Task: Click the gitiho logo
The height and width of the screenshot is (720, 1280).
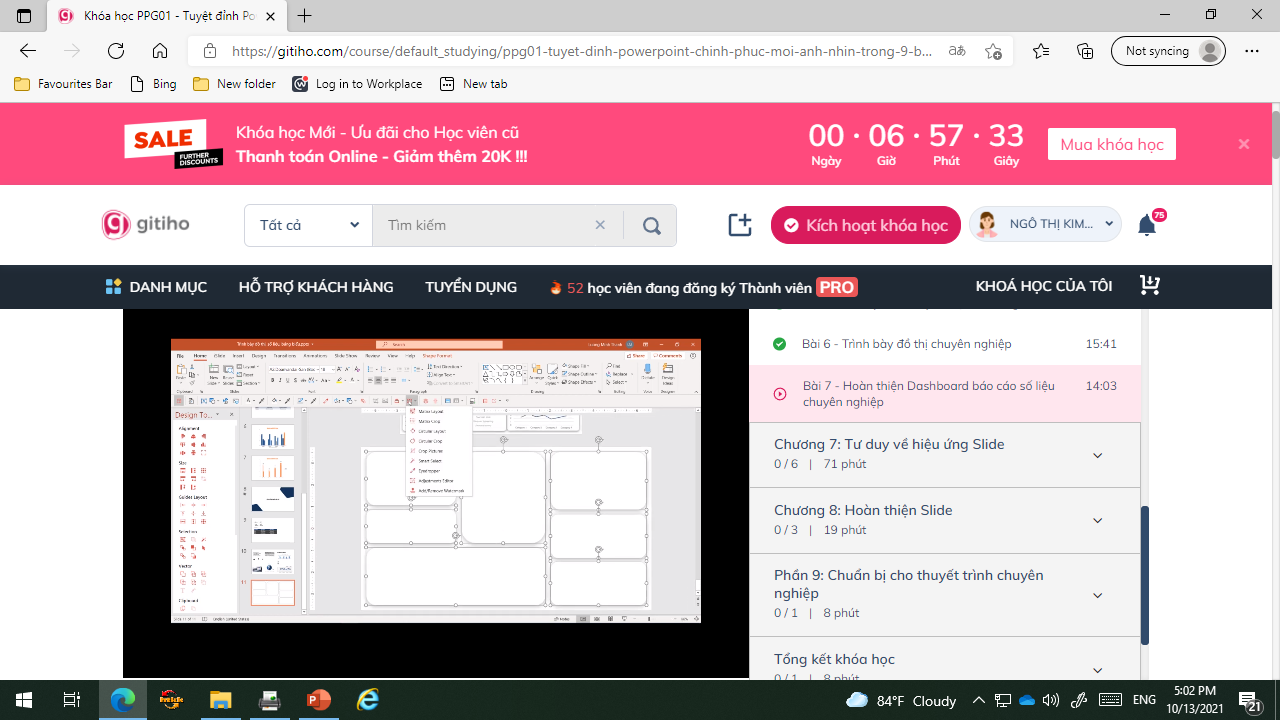Action: click(x=146, y=225)
